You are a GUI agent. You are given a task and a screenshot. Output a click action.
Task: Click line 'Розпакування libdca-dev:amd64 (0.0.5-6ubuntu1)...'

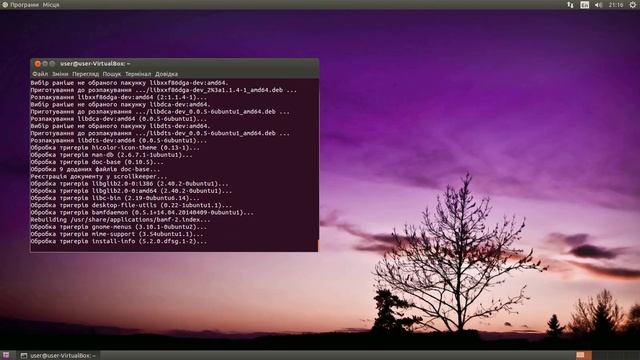[119, 119]
